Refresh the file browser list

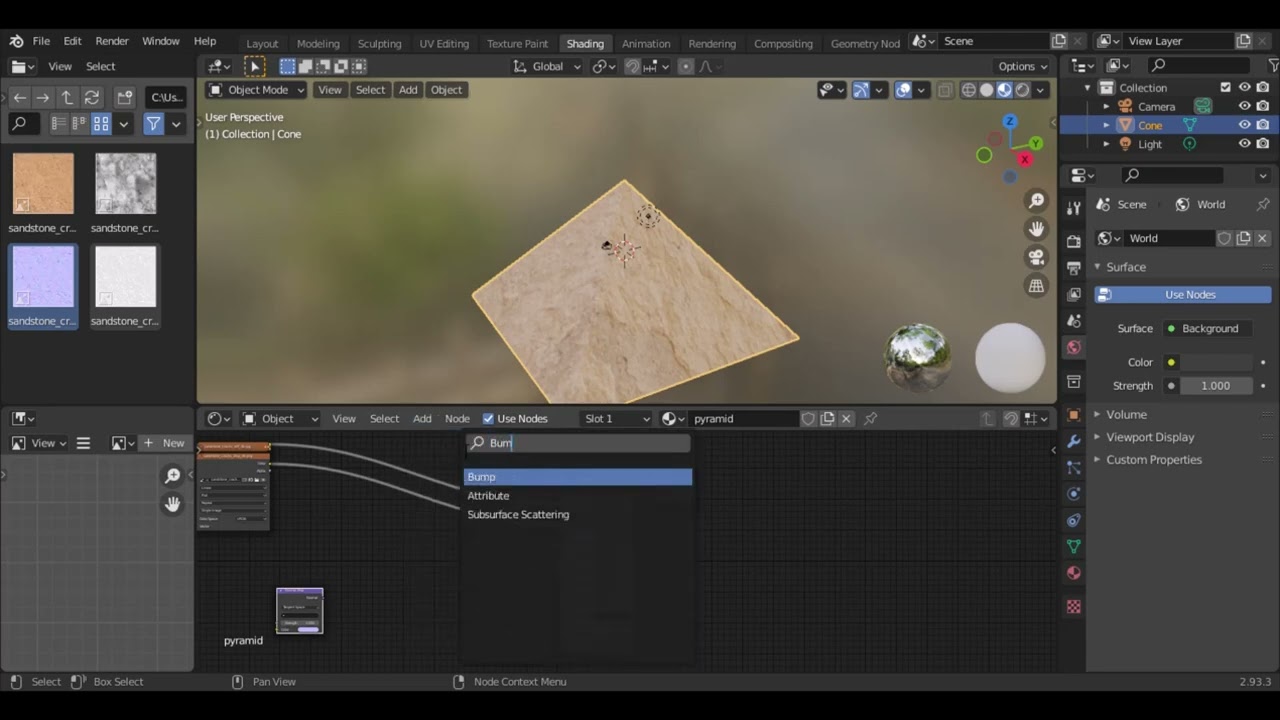click(x=91, y=97)
